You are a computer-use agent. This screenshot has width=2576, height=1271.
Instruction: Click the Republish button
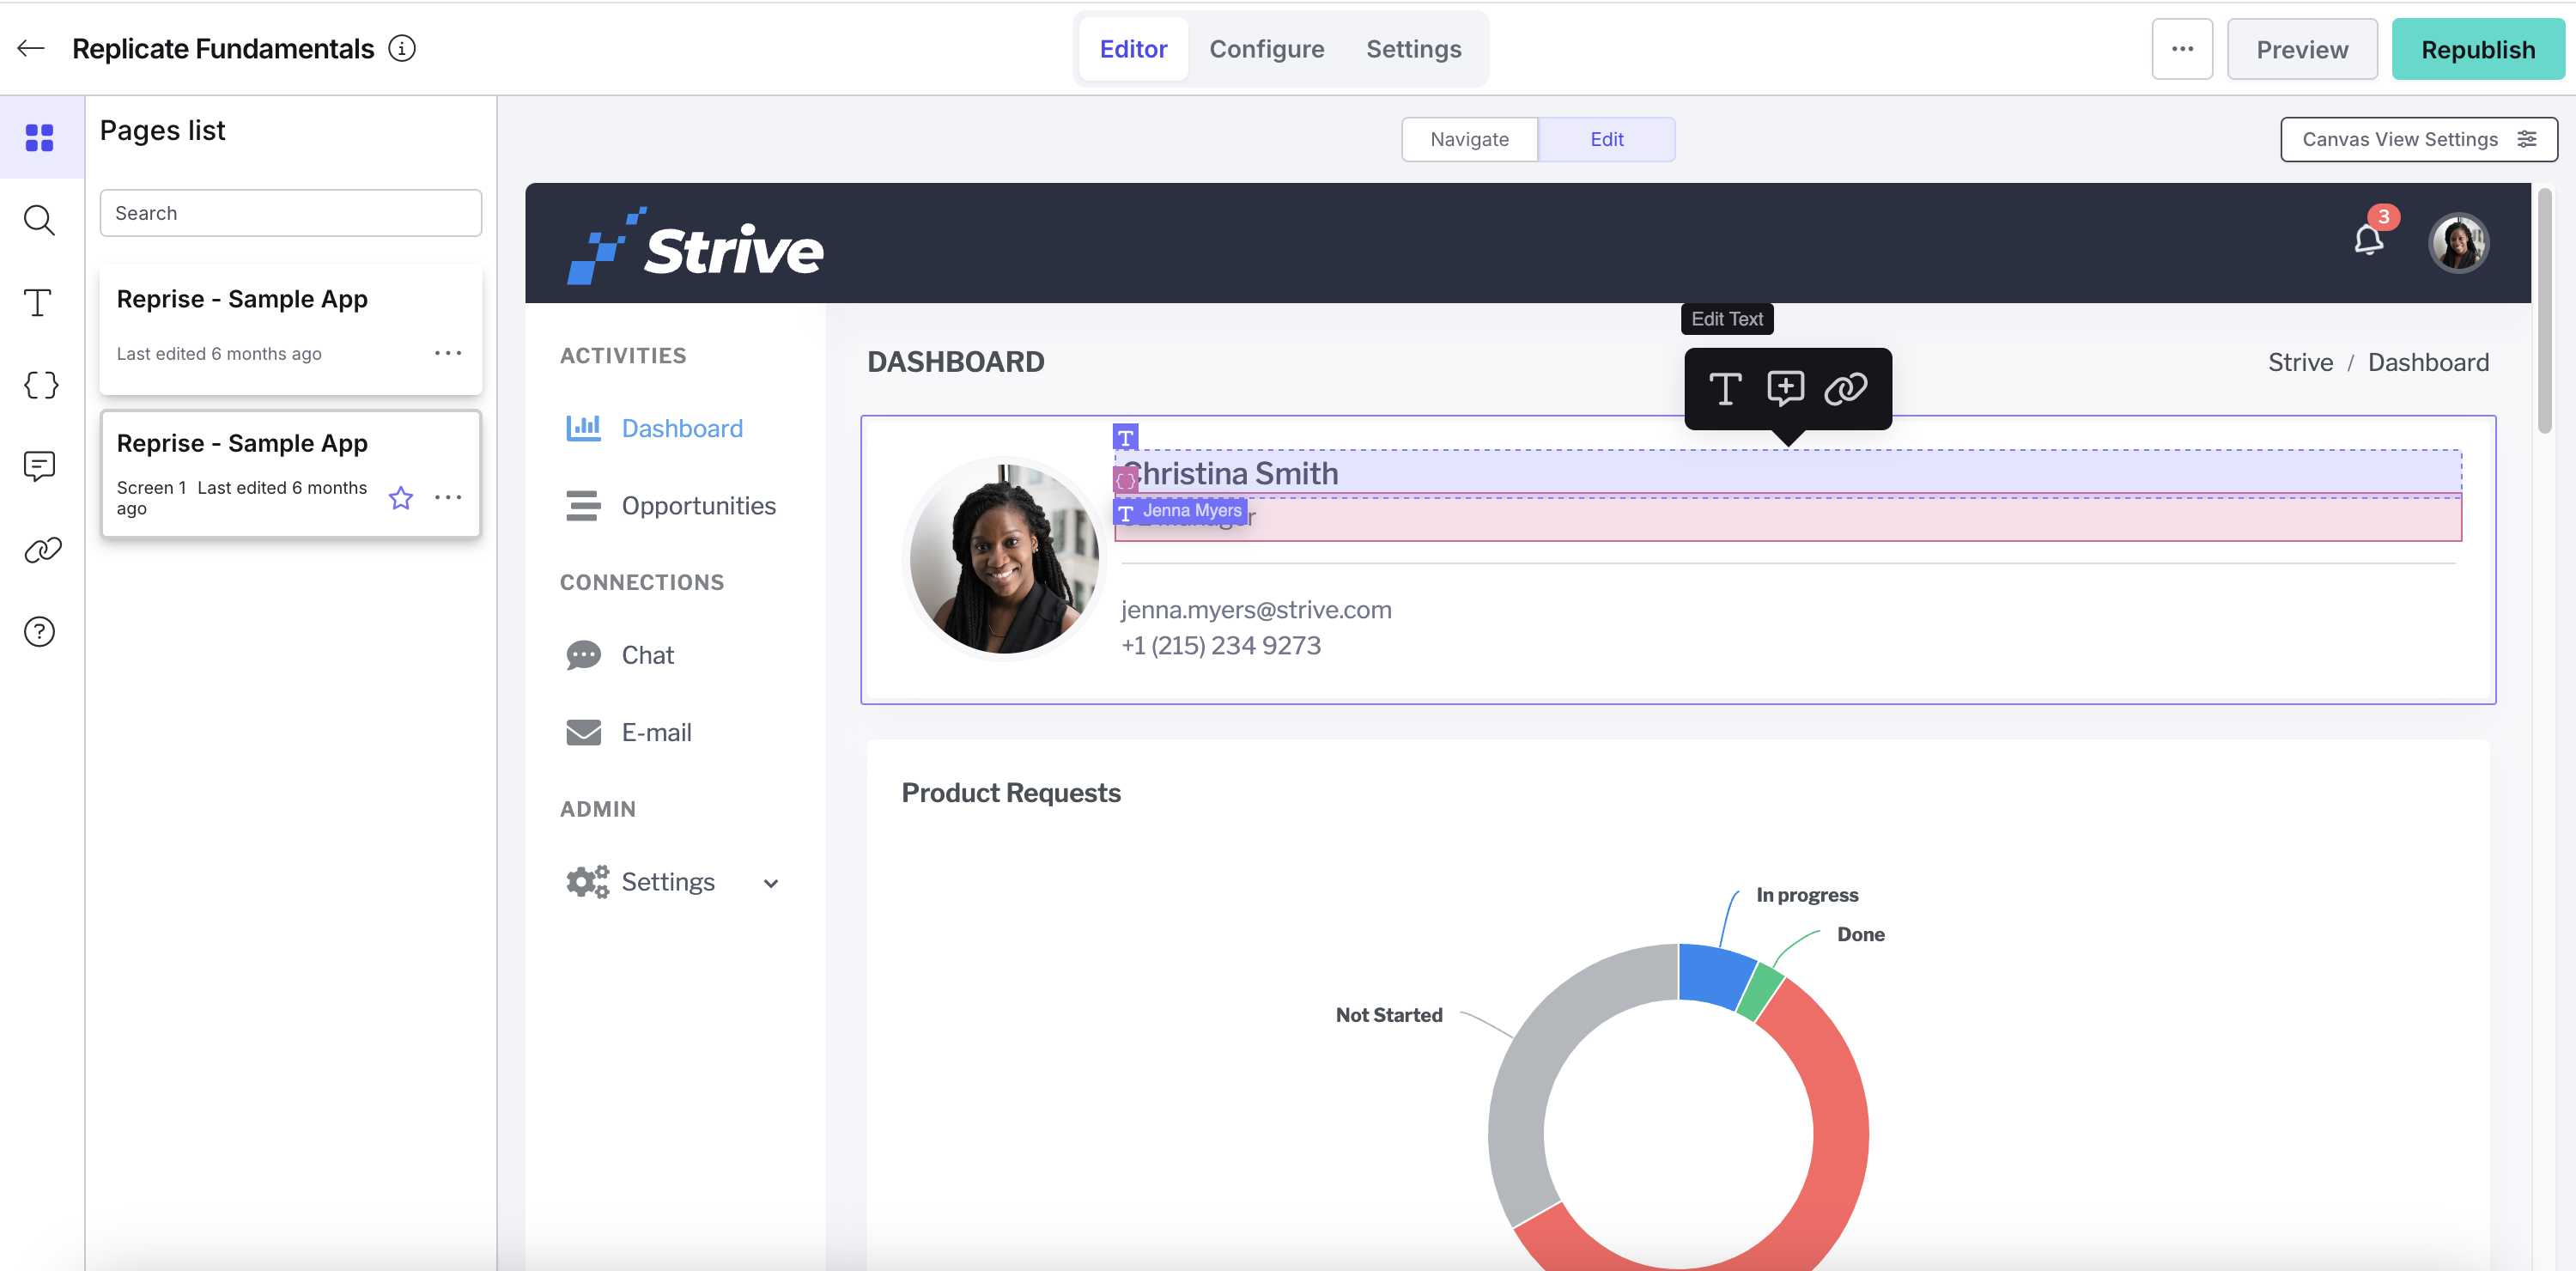tap(2478, 49)
